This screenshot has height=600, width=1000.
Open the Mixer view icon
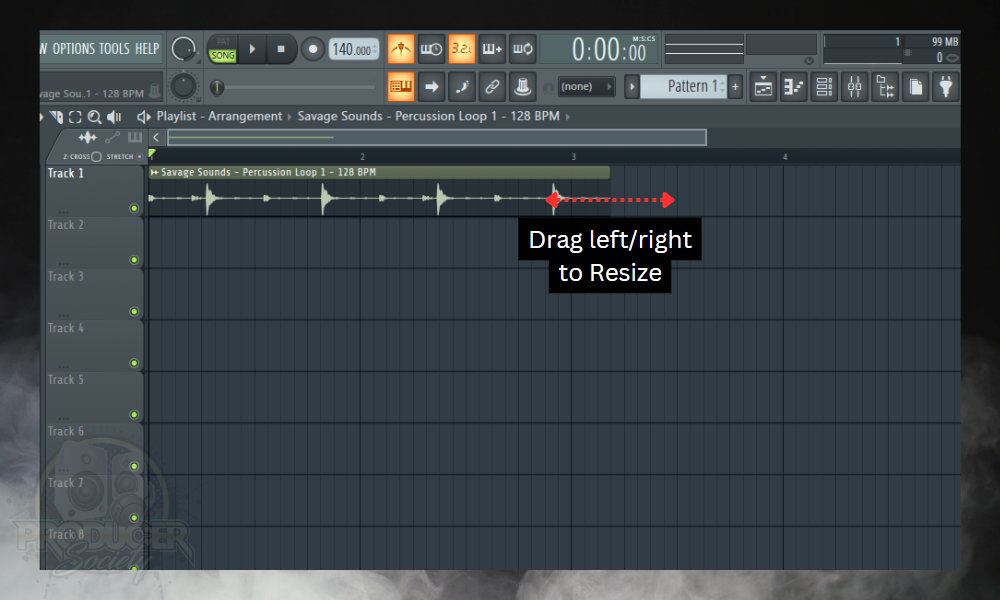point(854,87)
